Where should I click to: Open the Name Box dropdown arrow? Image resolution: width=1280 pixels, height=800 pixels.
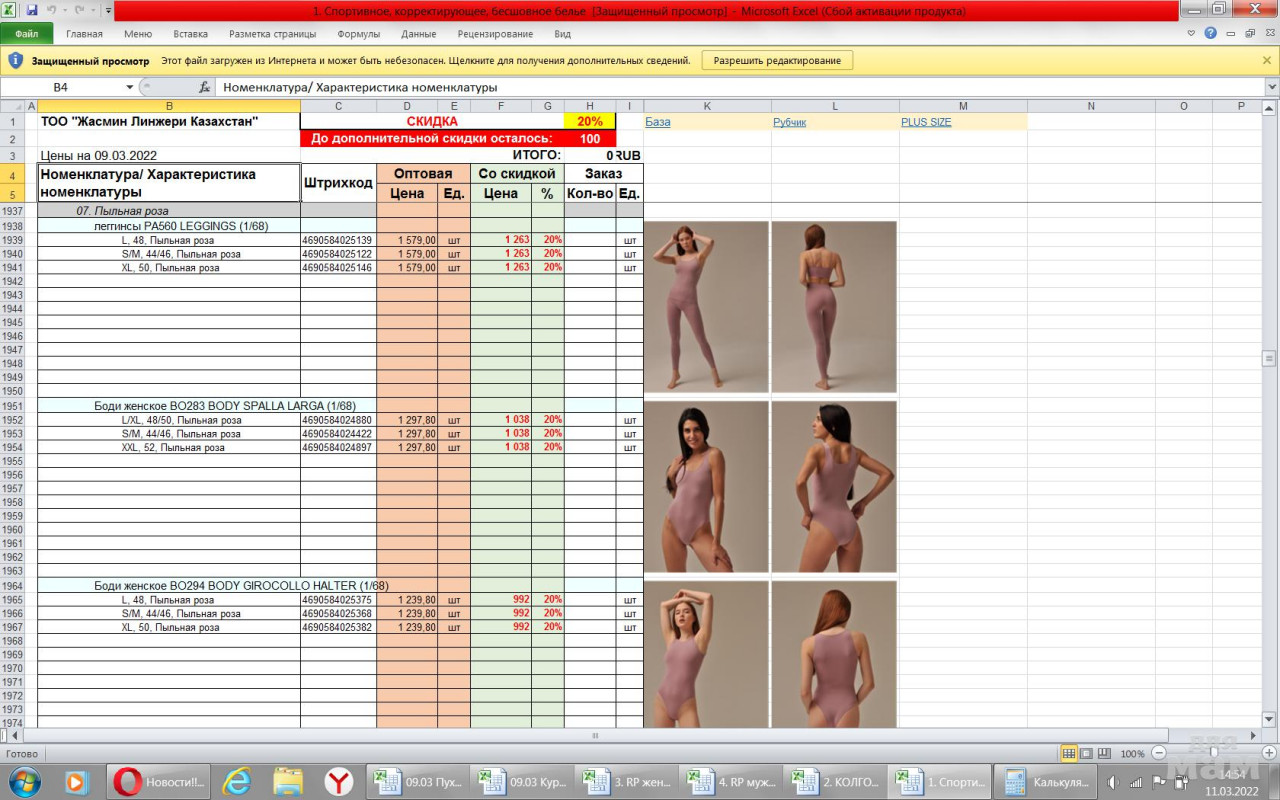pos(129,87)
